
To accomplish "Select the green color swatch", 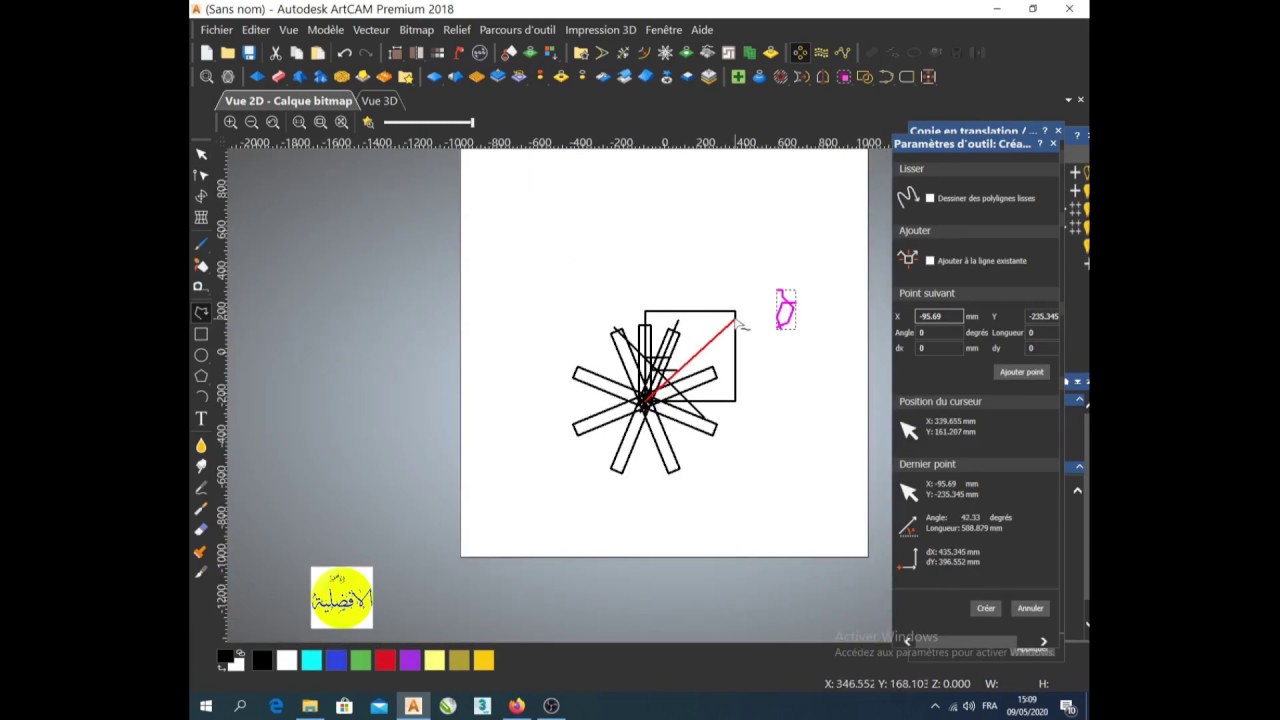I will [x=360, y=660].
